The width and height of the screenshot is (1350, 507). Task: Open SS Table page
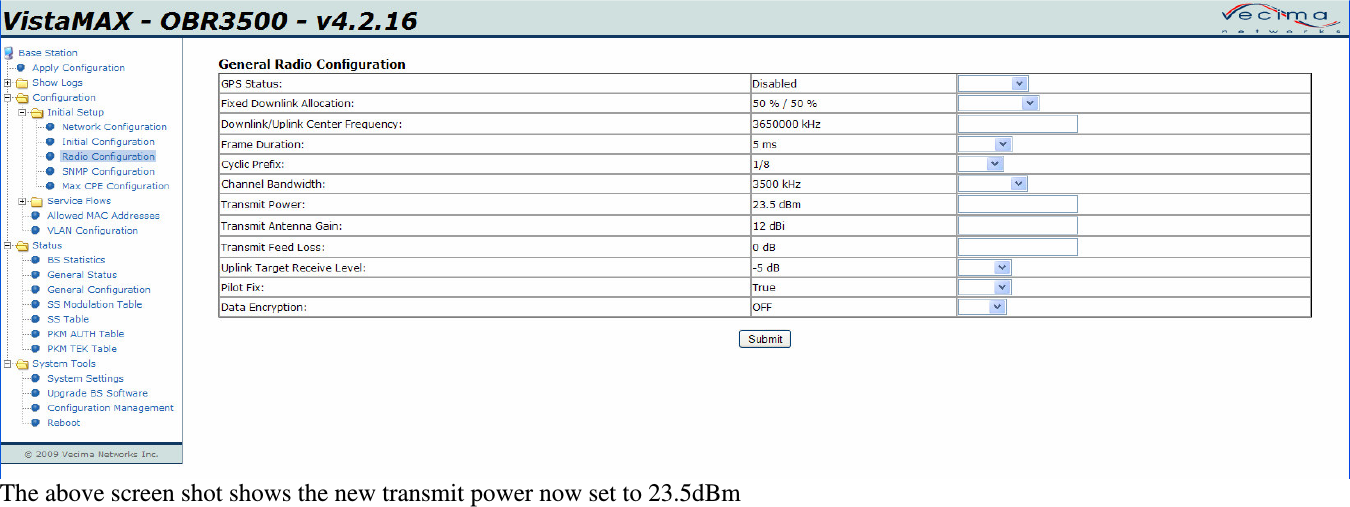[68, 319]
